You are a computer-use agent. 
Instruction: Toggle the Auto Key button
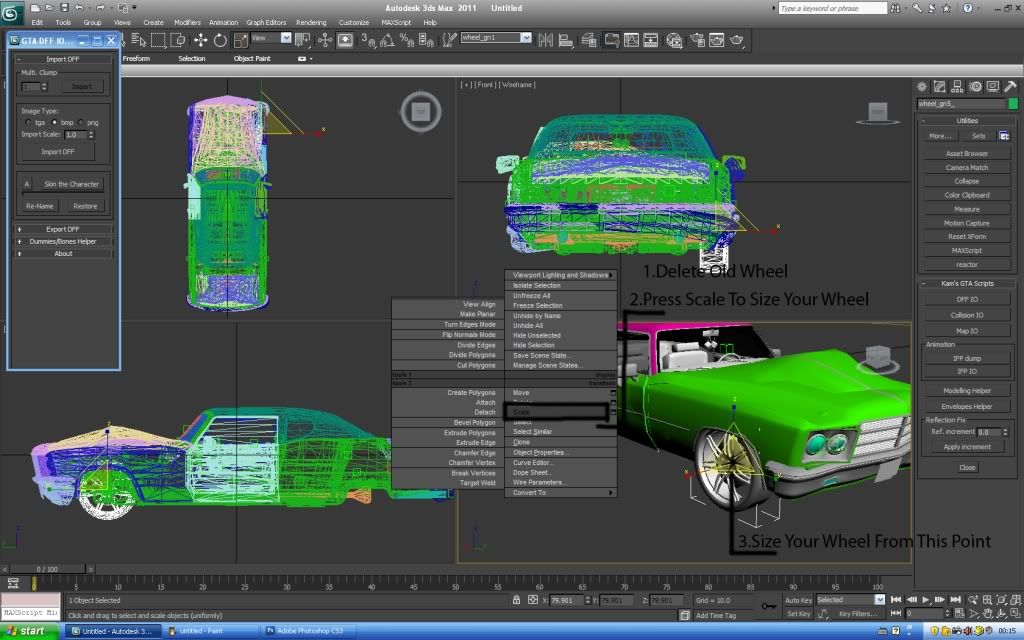(x=798, y=600)
